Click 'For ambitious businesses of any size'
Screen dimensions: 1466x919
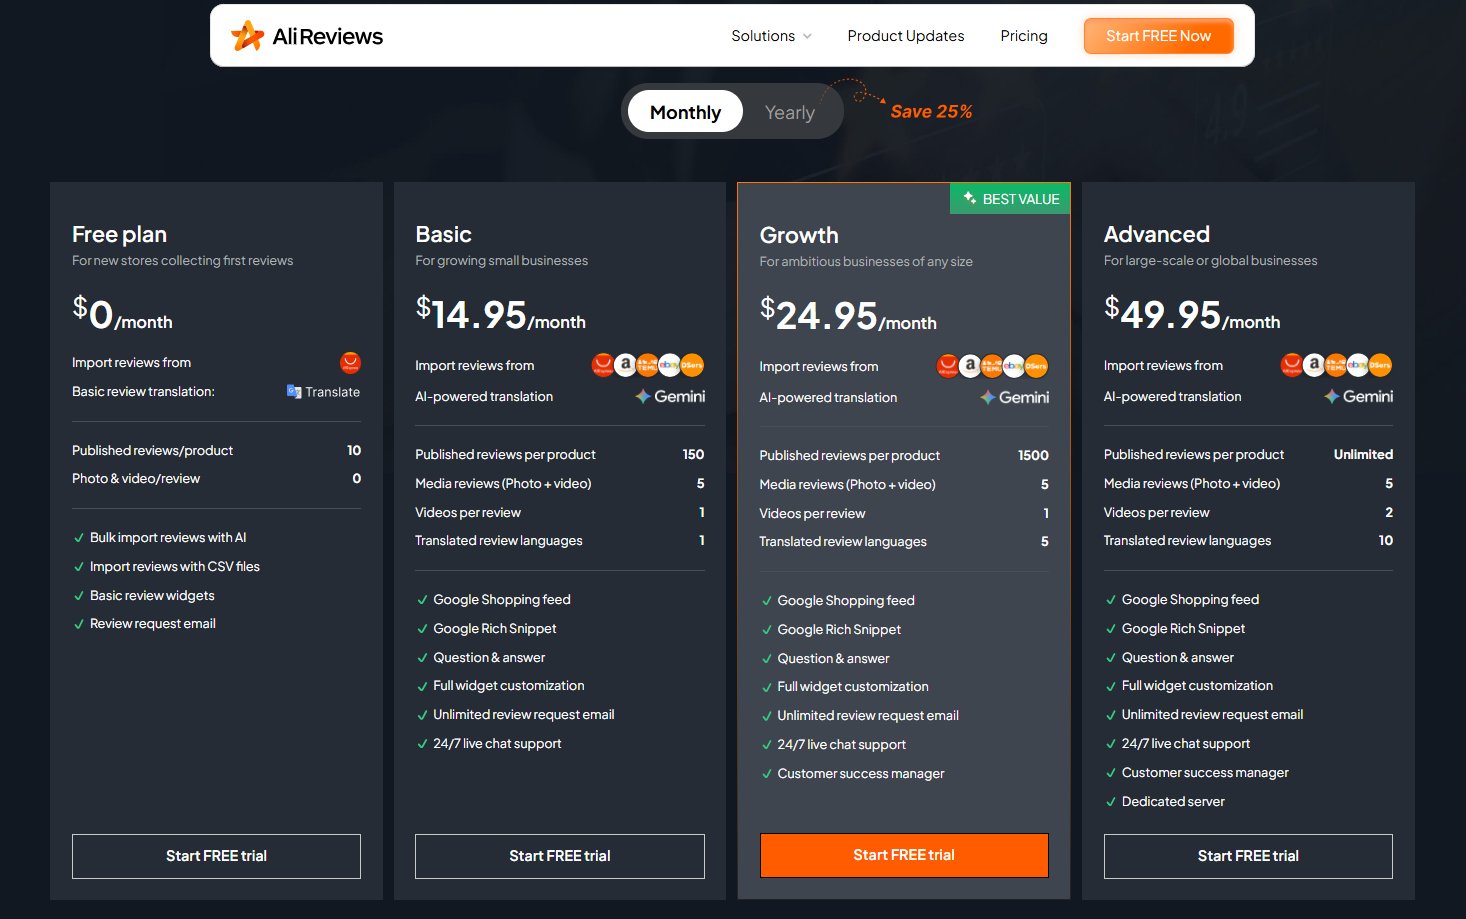coord(866,261)
